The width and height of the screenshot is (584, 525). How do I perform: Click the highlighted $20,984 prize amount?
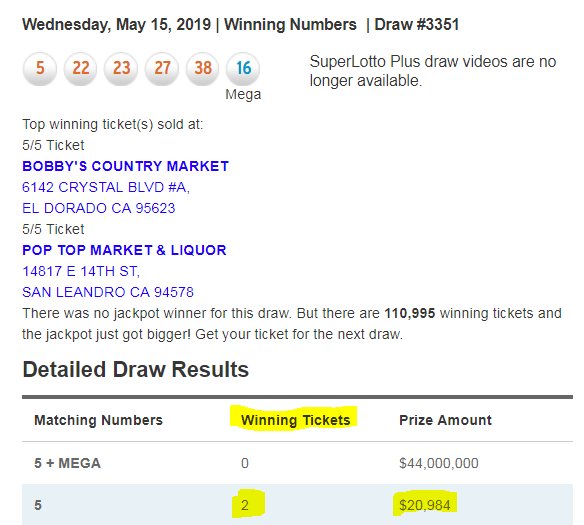(425, 505)
